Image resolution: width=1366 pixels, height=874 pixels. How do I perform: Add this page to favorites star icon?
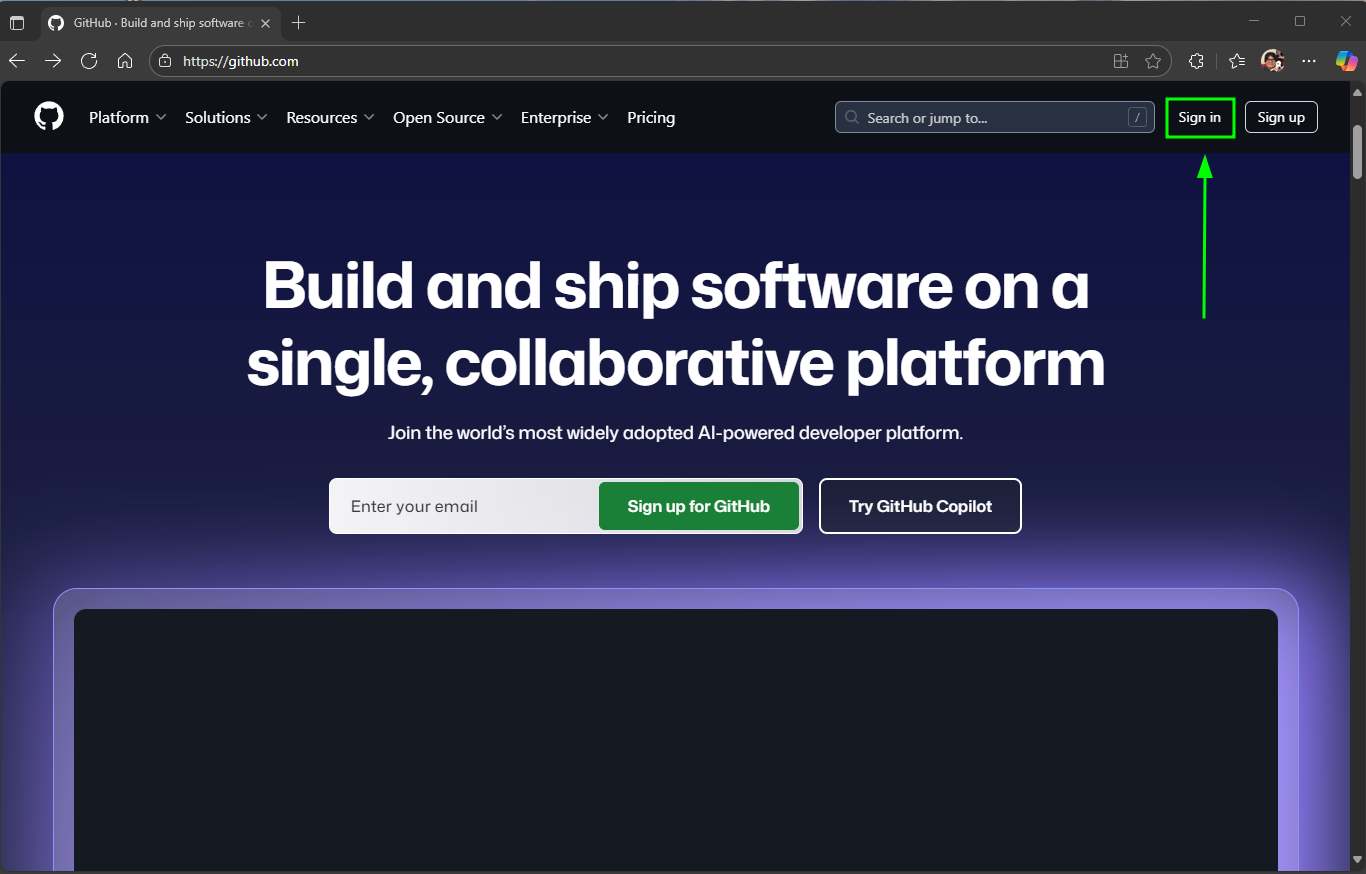[x=1153, y=61]
